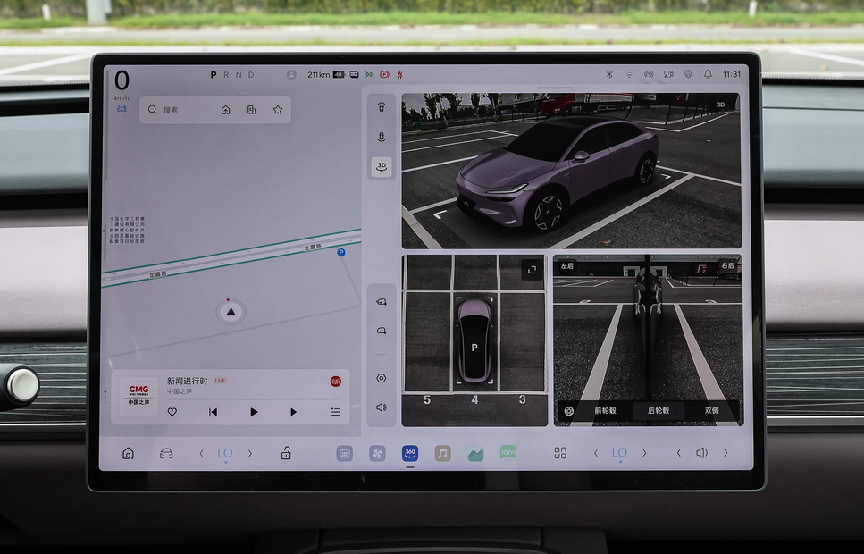Open the user profile avatar icon
This screenshot has width=864, height=554.
pos(292,74)
